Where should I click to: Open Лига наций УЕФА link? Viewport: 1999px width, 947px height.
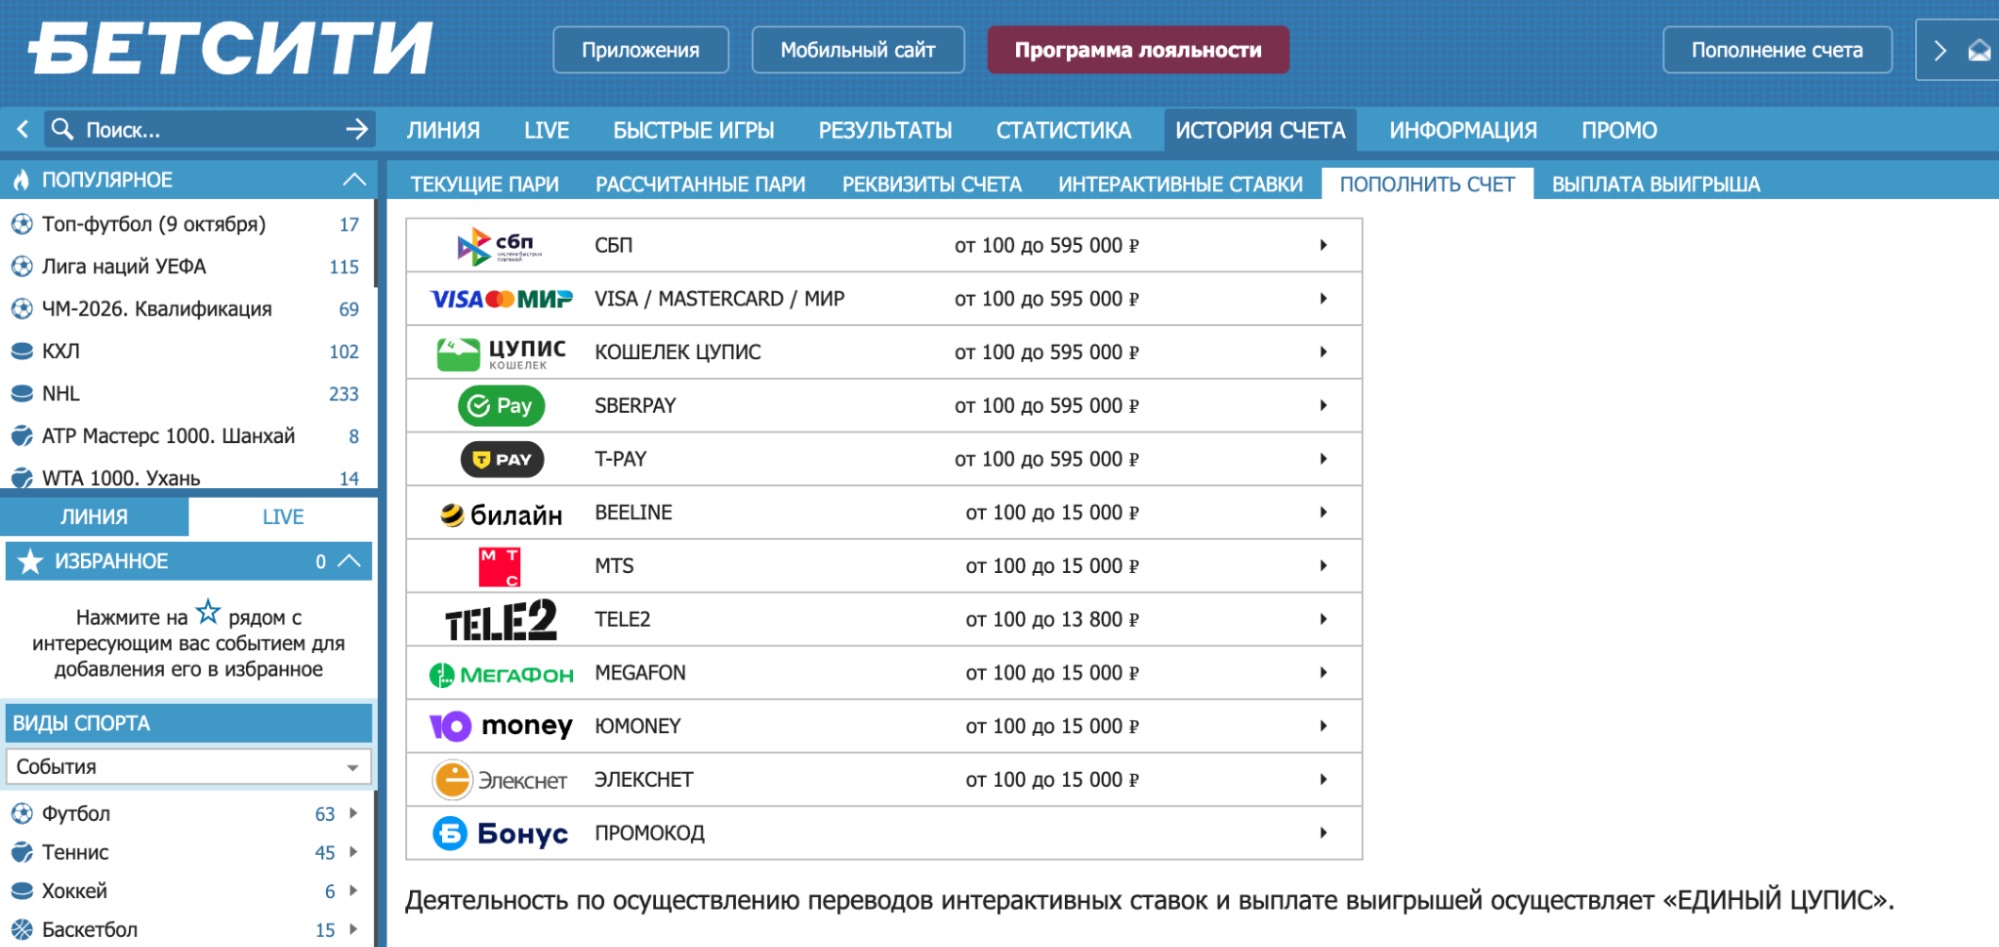[124, 266]
